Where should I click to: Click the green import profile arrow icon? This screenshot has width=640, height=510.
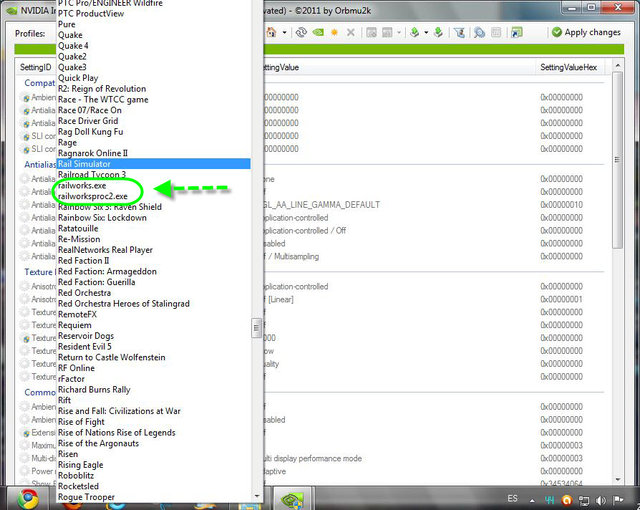pos(436,32)
